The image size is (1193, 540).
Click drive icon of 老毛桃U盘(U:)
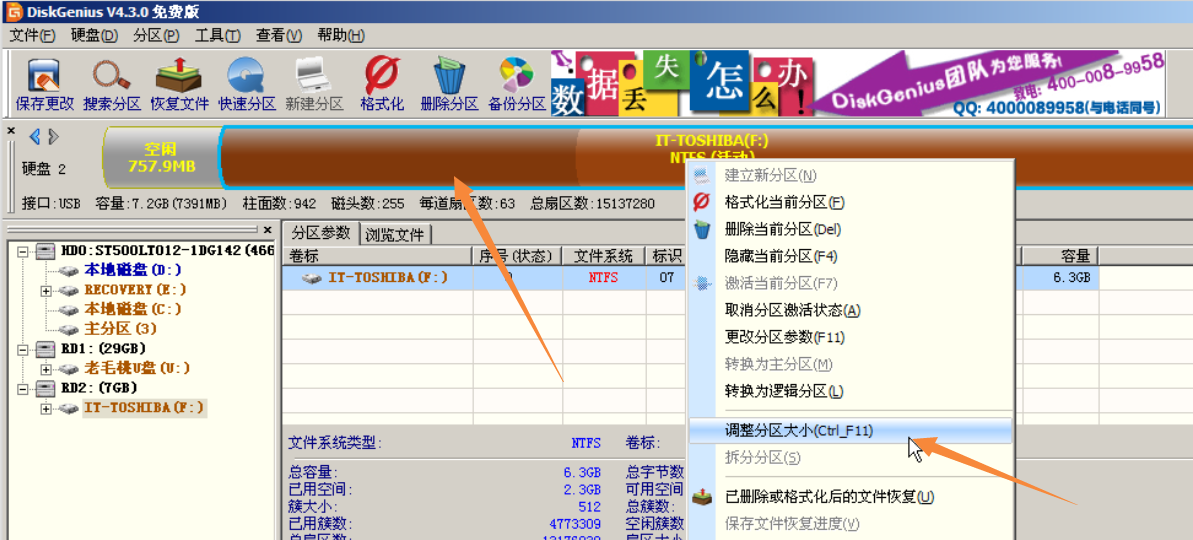coord(69,369)
